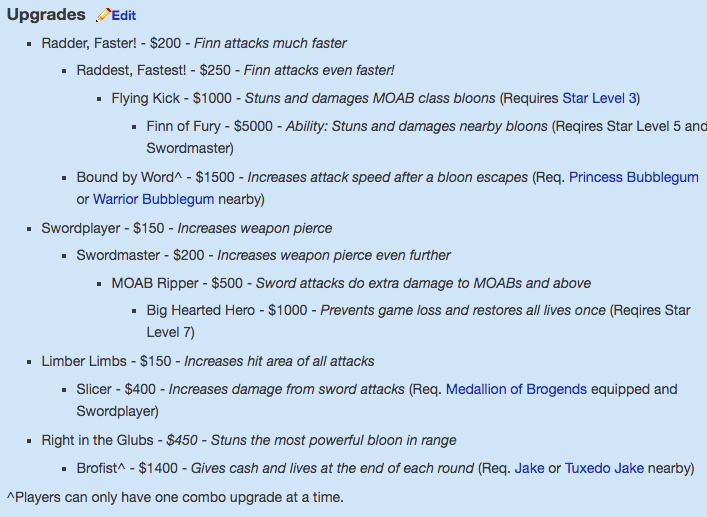Open the Princess Bubblegum link
Screen dimensions: 707x517
tap(634, 177)
